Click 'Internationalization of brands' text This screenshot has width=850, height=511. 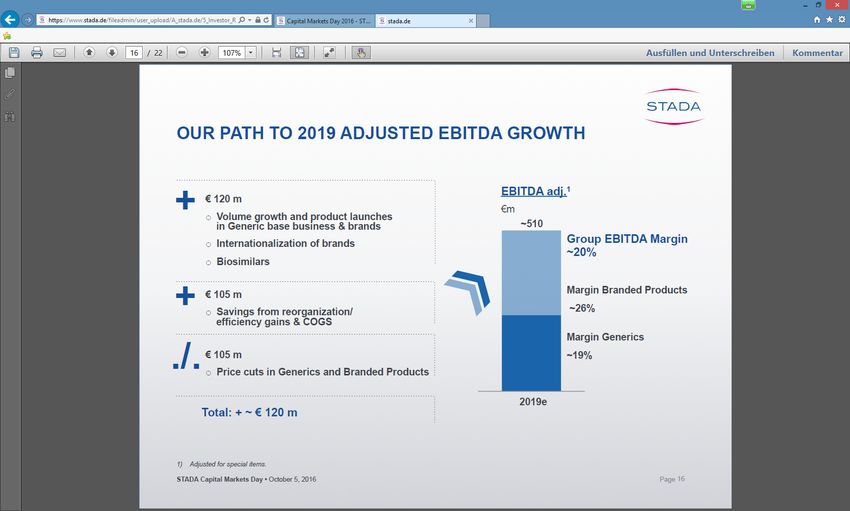click(x=286, y=243)
